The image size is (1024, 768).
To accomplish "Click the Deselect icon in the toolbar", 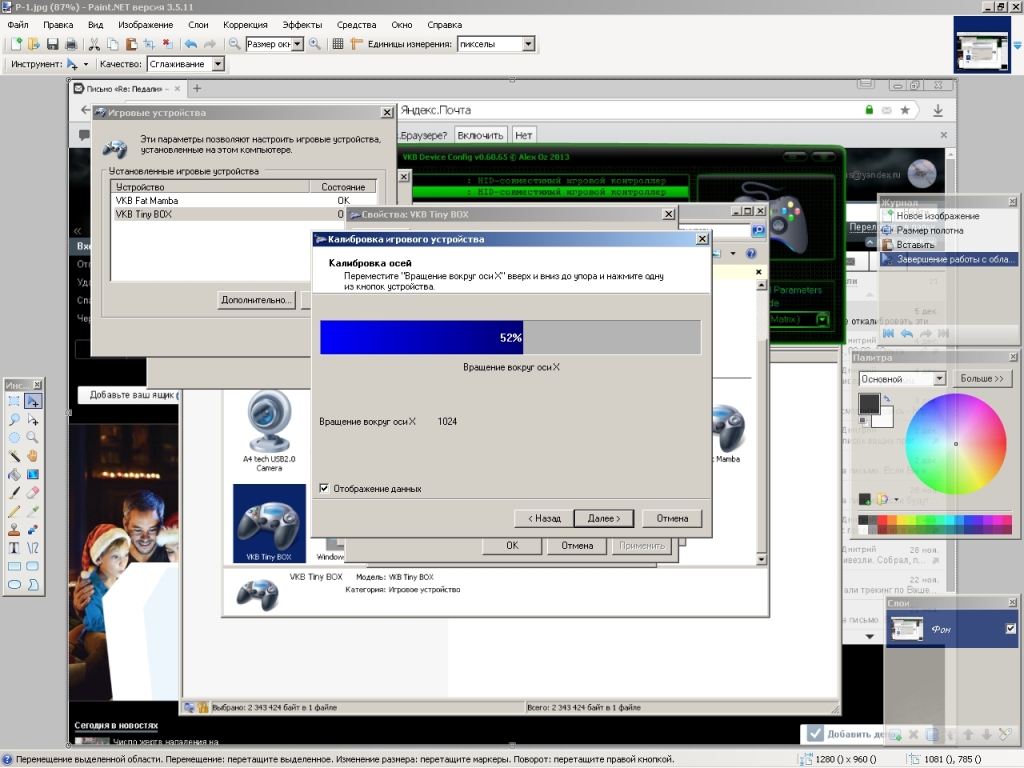I will 168,44.
